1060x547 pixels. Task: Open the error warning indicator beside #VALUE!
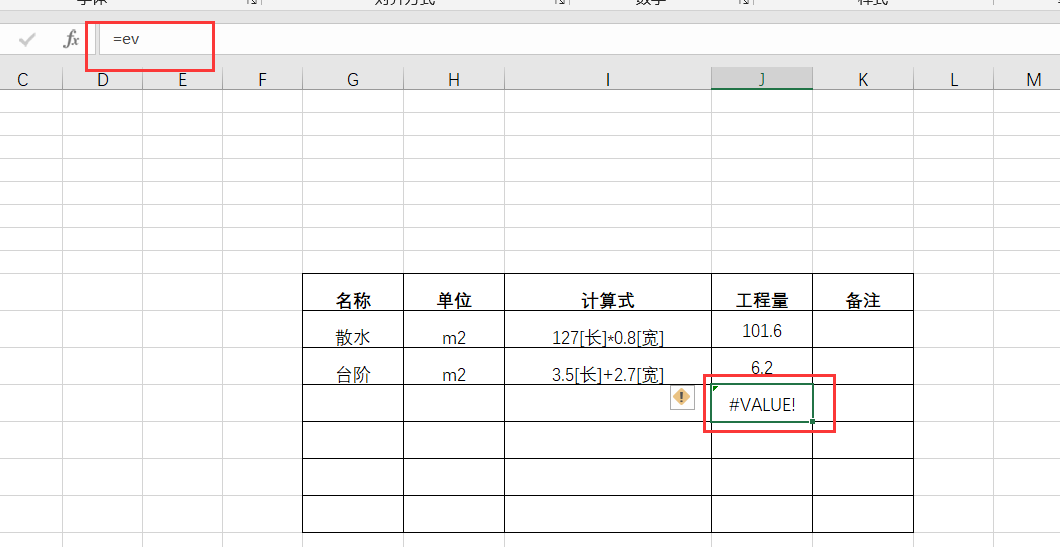[x=682, y=397]
